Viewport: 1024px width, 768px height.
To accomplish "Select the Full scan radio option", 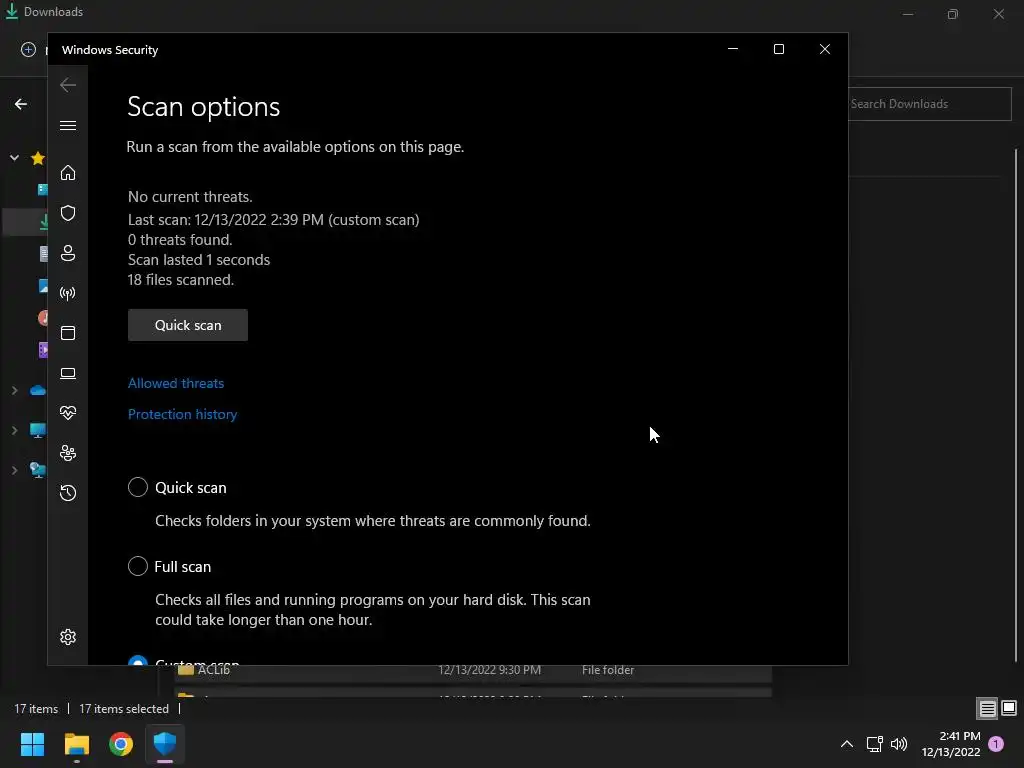I will pos(138,566).
